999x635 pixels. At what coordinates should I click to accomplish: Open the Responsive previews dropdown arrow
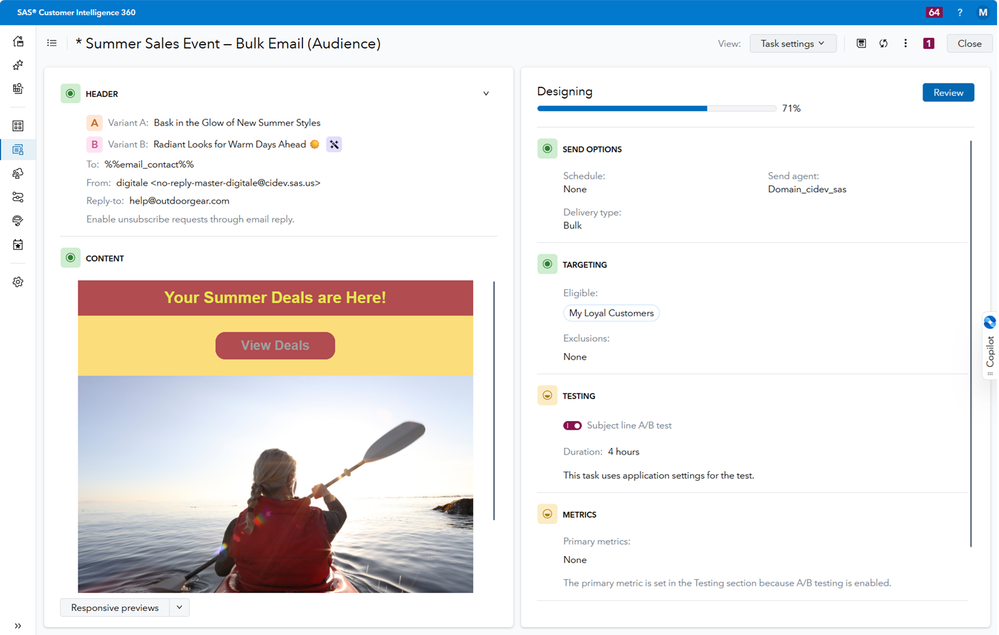click(180, 608)
